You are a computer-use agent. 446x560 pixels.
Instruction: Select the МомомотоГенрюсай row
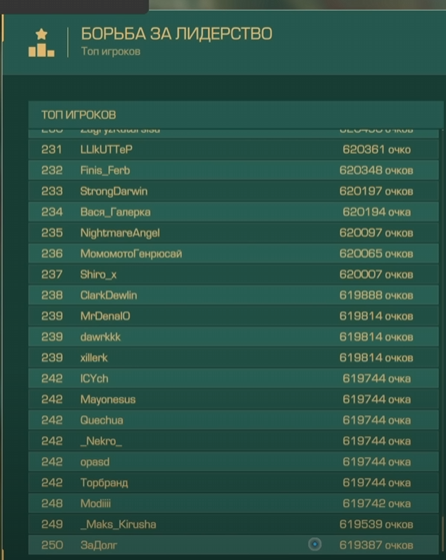[x=234, y=254]
